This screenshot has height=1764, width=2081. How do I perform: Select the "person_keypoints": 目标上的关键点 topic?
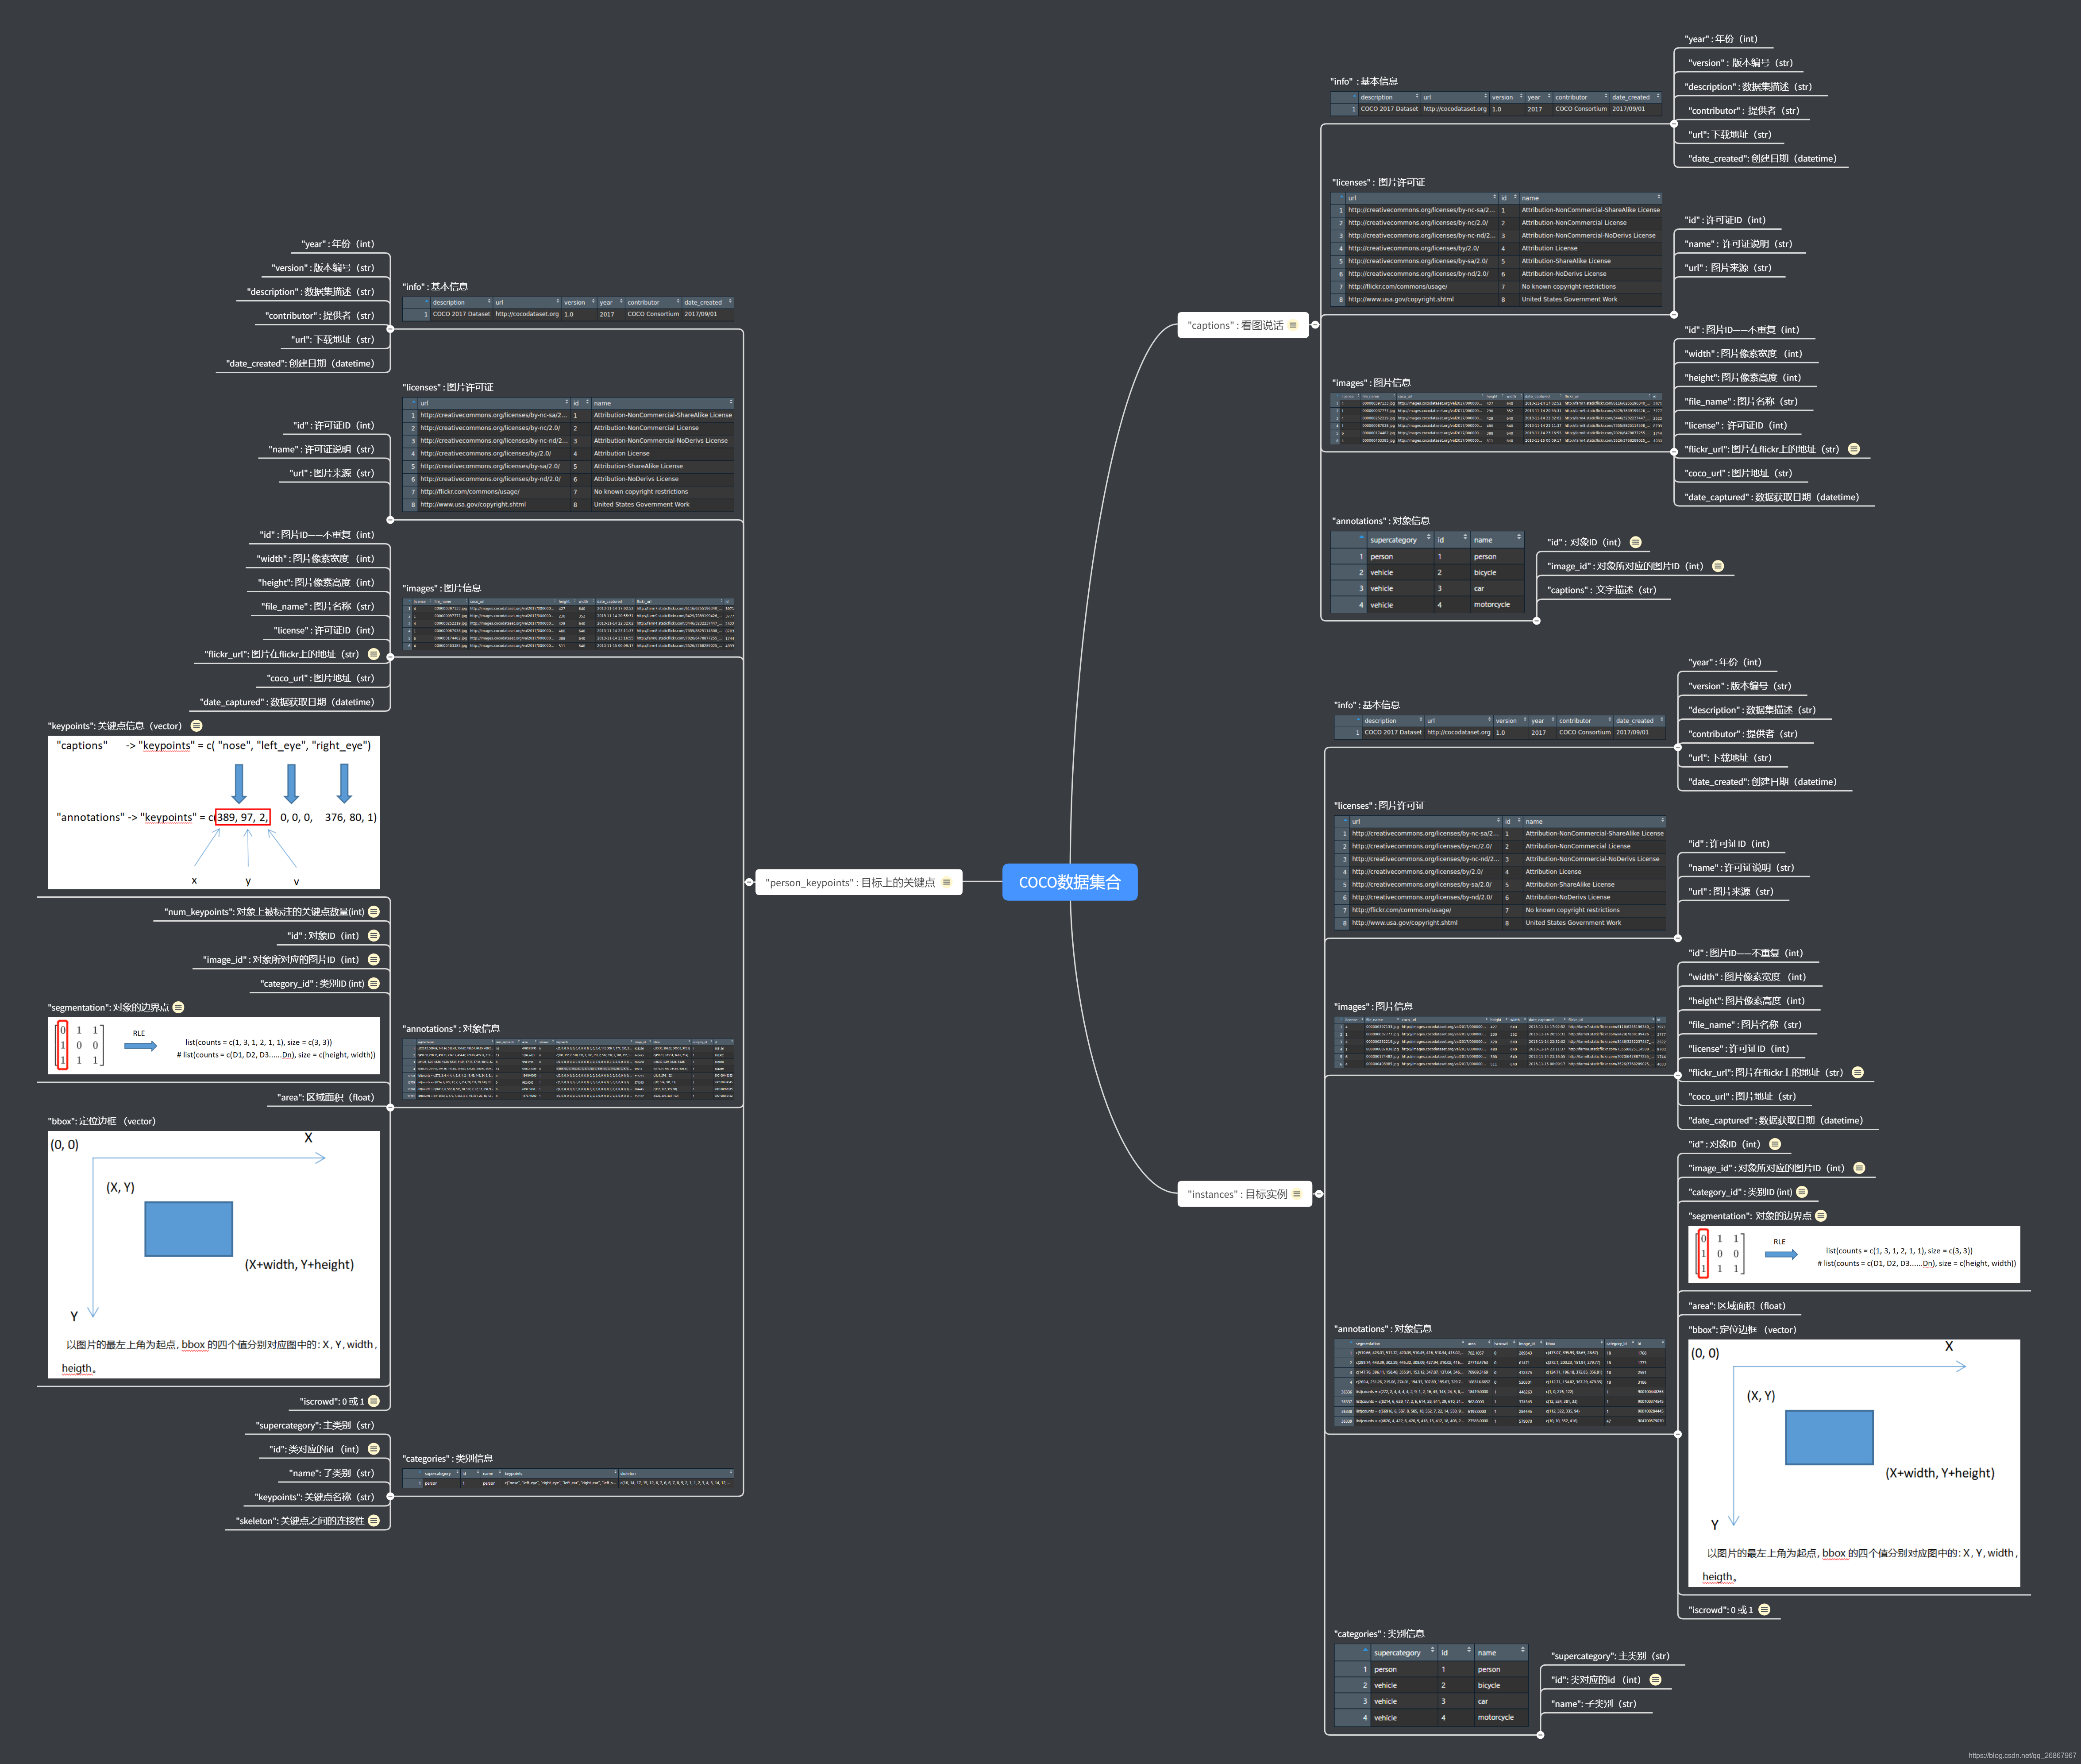(x=858, y=882)
